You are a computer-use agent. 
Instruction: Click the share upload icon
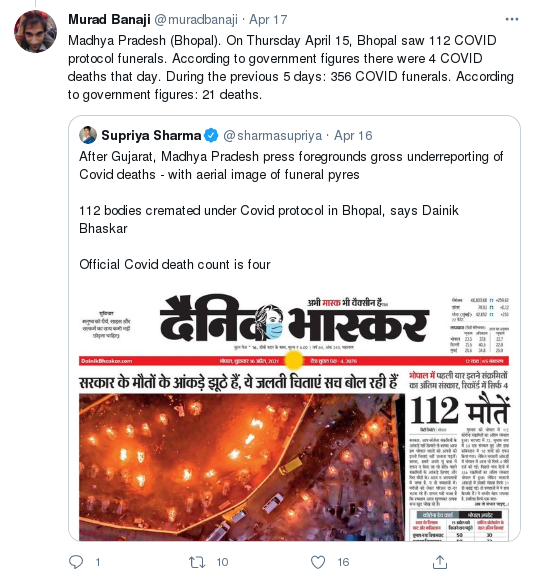pos(440,562)
